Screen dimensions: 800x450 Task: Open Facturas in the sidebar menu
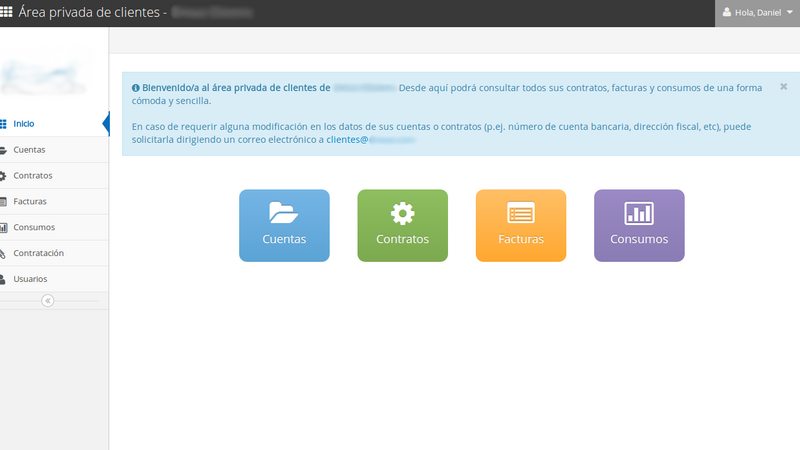coord(54,202)
